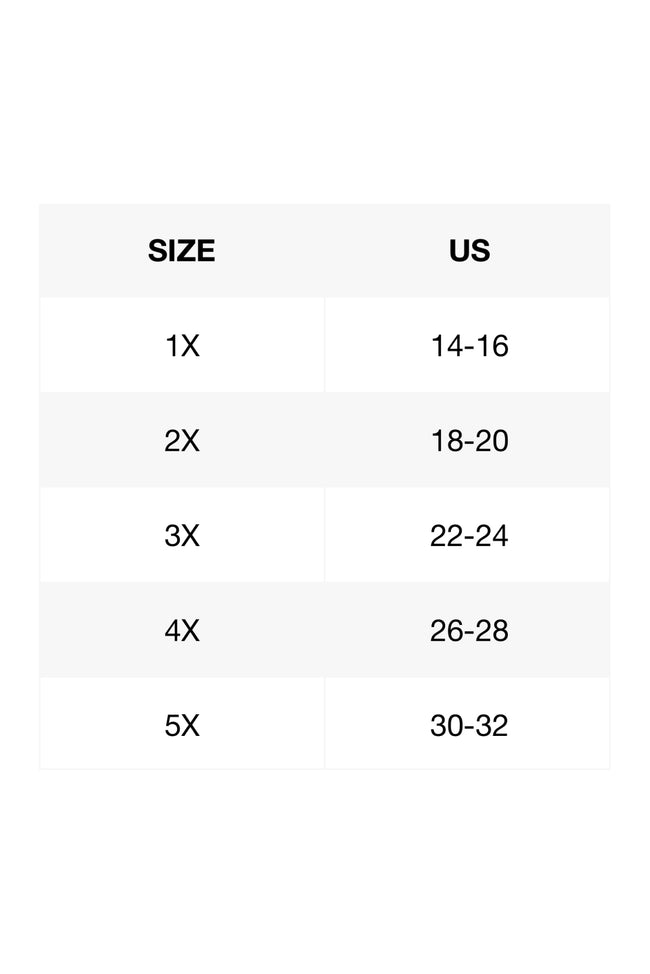Select the 3X size cell
This screenshot has height=974, width=650.
tap(182, 536)
